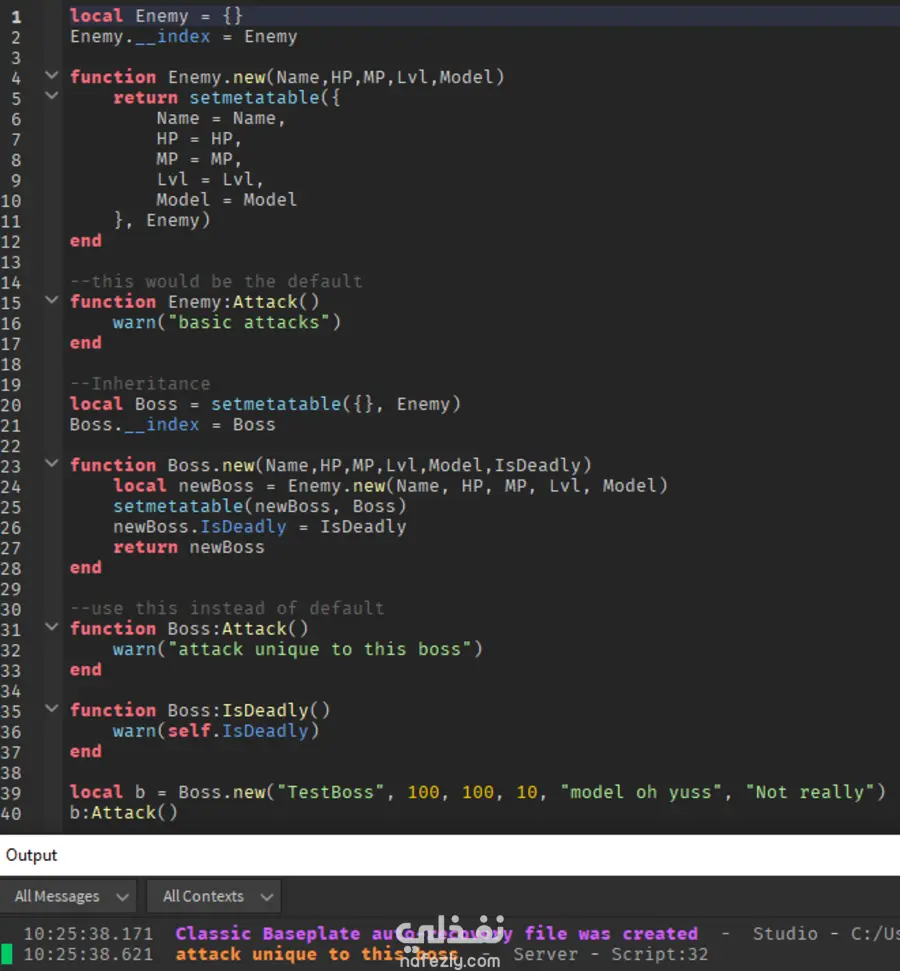The width and height of the screenshot is (900, 971).
Task: Collapse the Boss.new function fold arrow
Action: pyautogui.click(x=52, y=463)
